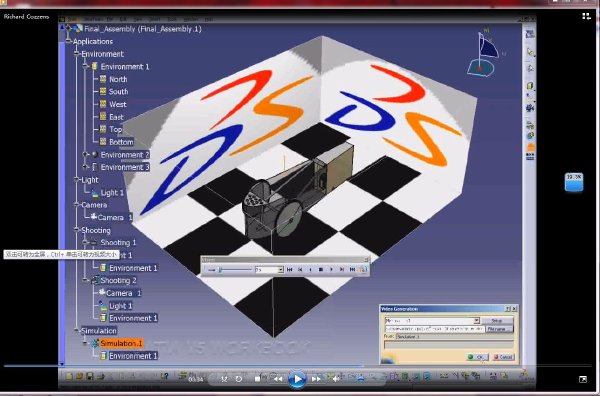Click OK in the Video Generation dialog
Image resolution: width=600 pixels, height=396 pixels.
click(477, 357)
